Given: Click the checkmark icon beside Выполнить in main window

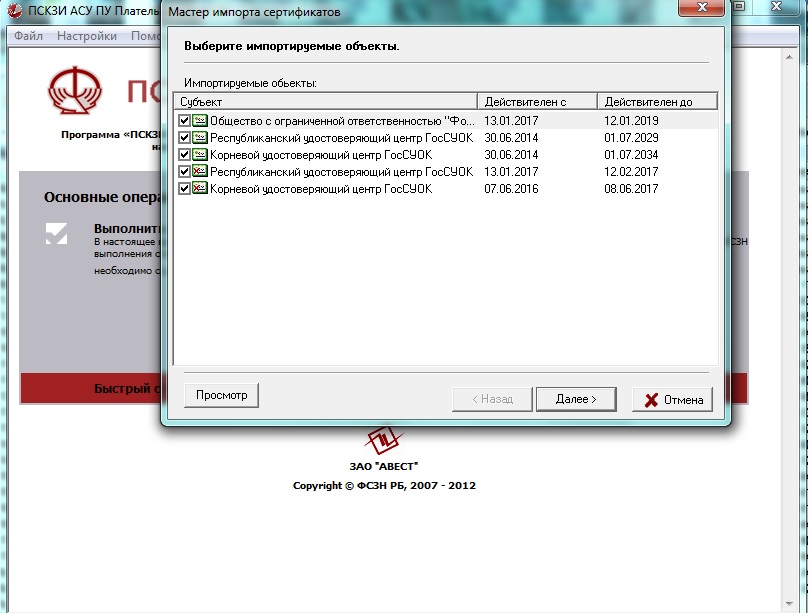Looking at the screenshot, I should (x=57, y=233).
